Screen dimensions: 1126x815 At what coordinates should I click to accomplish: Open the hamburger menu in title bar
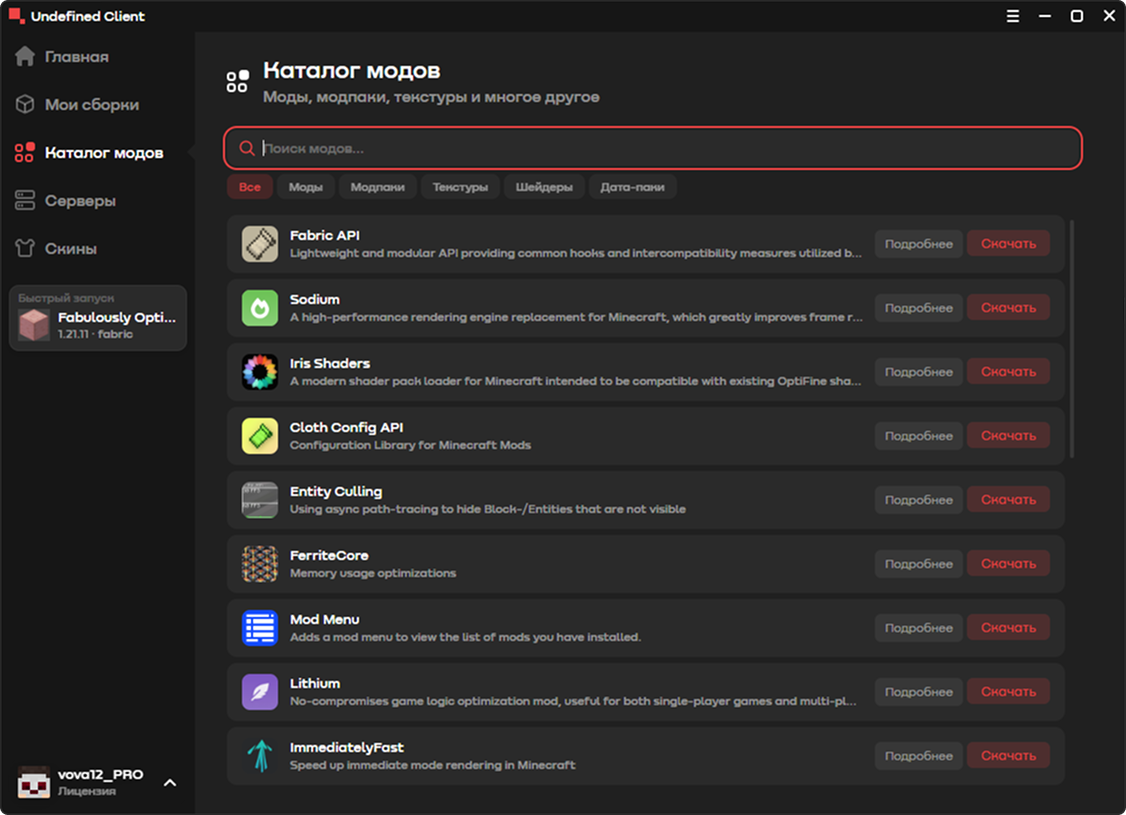click(x=1013, y=16)
